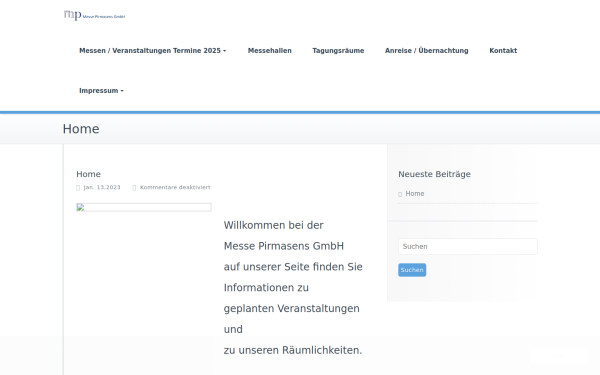600x375 pixels.
Task: Click the Neueste Beiträge heading
Action: pyautogui.click(x=434, y=174)
